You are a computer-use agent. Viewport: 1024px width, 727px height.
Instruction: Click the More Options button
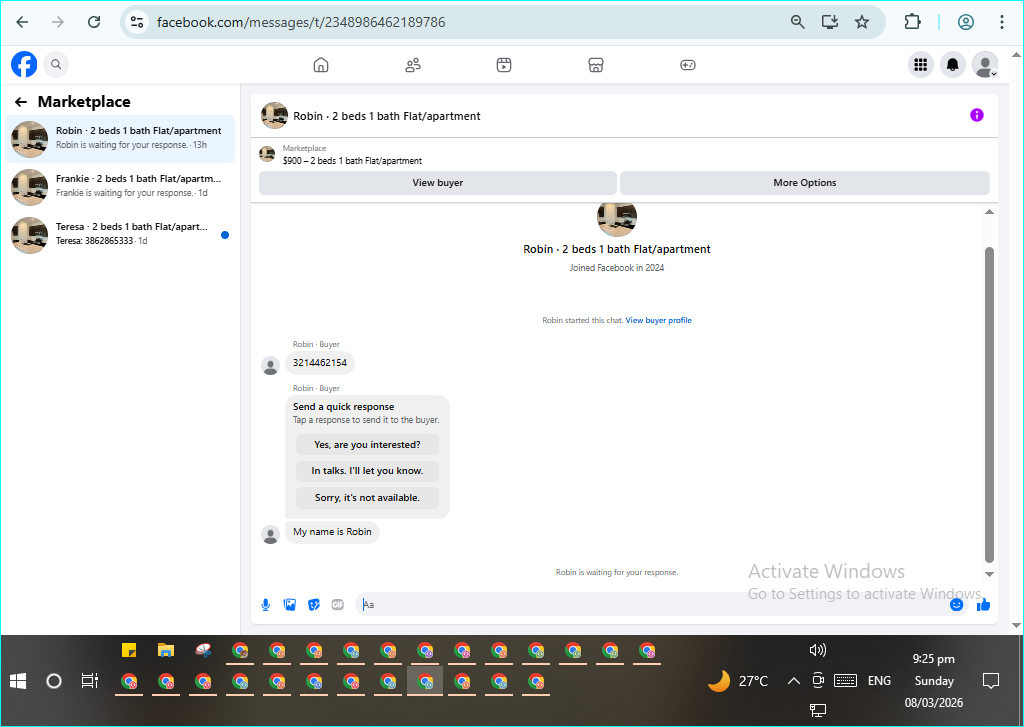[805, 183]
